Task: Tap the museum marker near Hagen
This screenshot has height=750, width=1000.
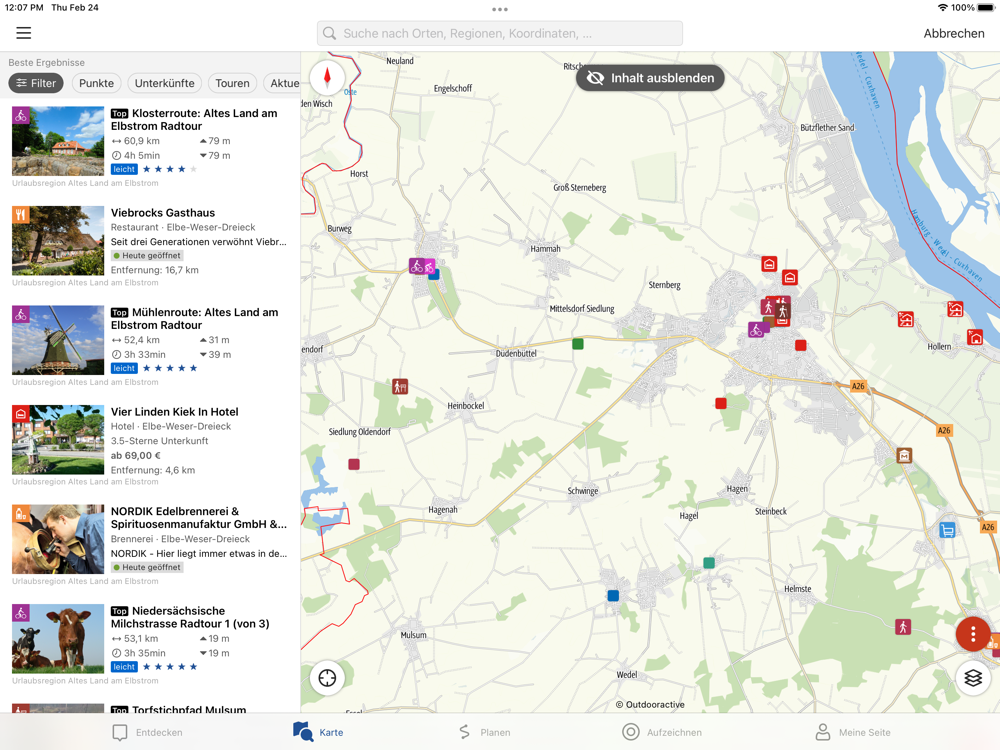Action: [904, 455]
